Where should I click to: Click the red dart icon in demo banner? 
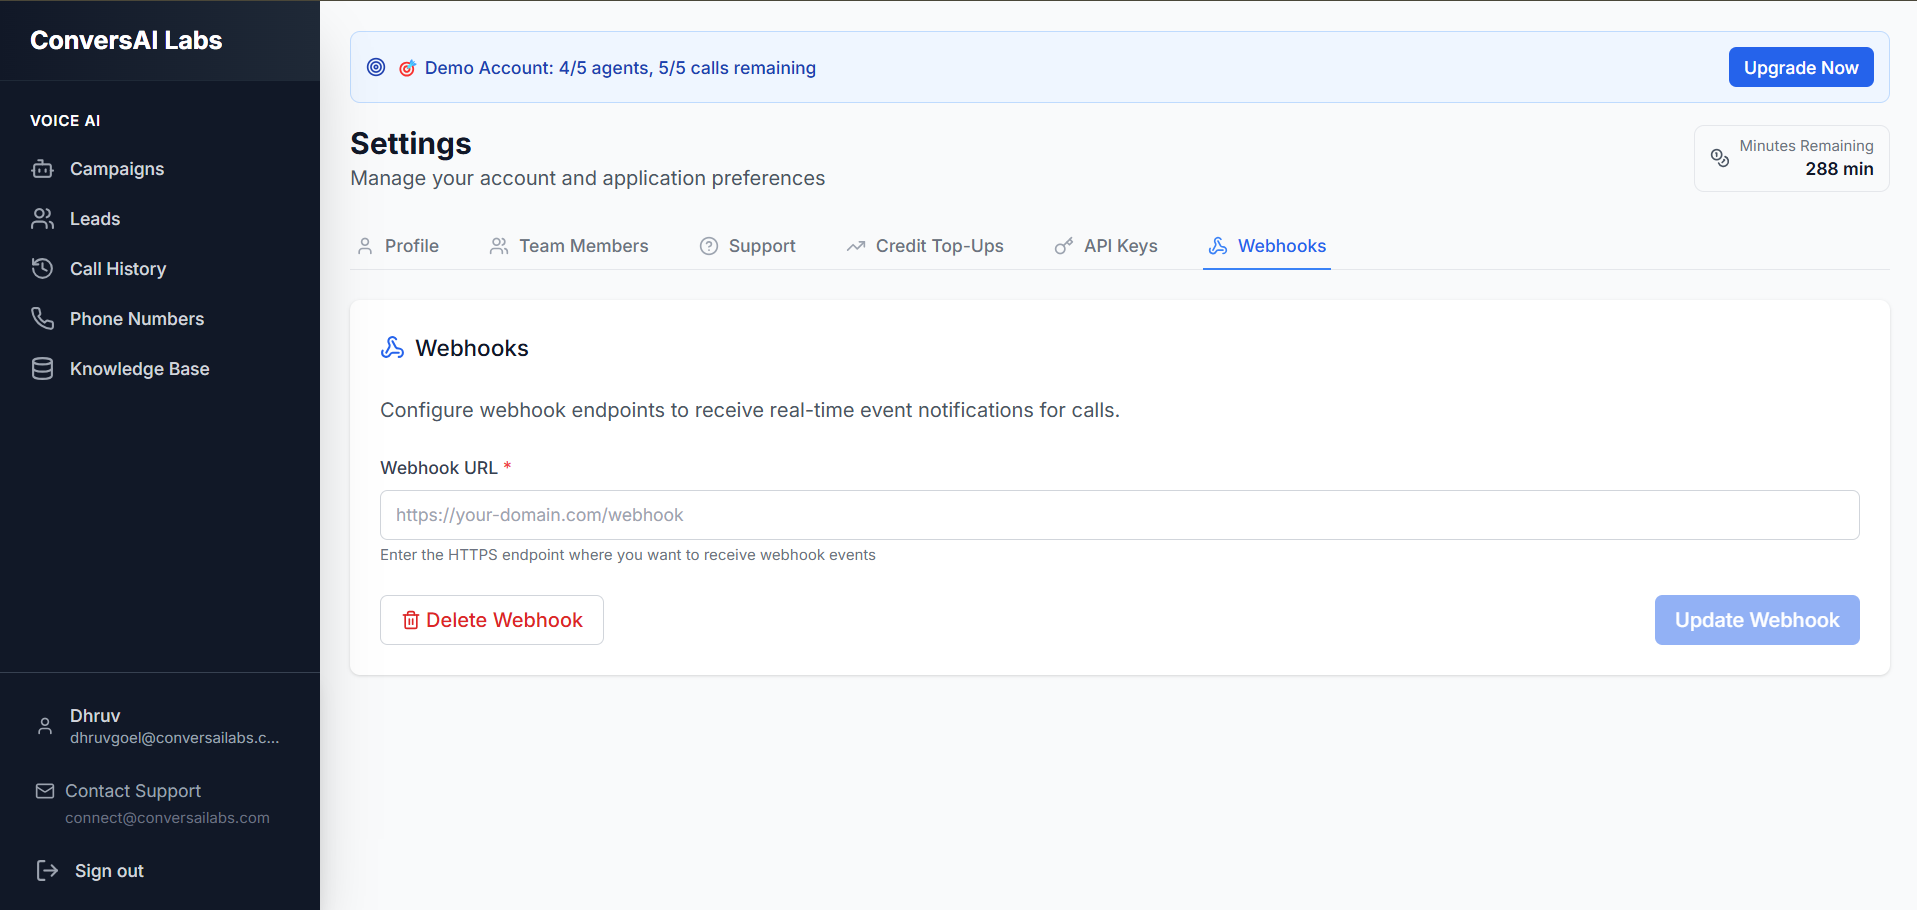[407, 68]
